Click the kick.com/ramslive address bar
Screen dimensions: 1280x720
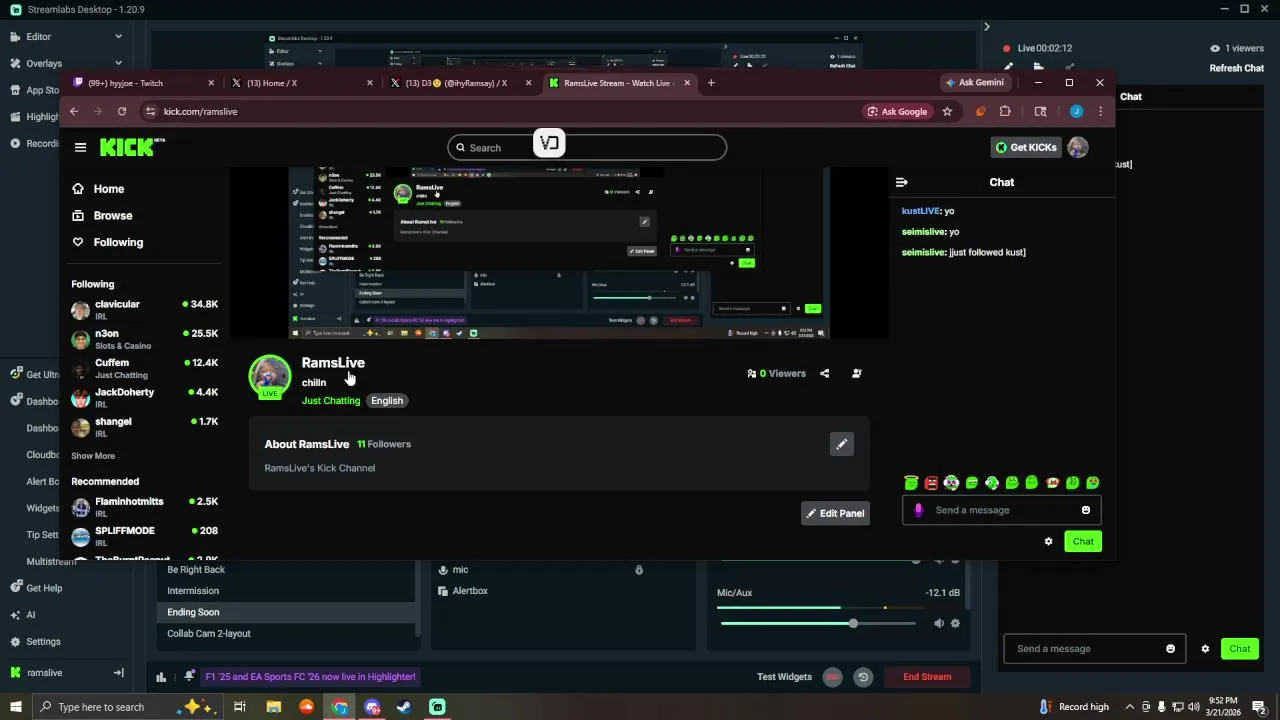pyautogui.click(x=500, y=112)
